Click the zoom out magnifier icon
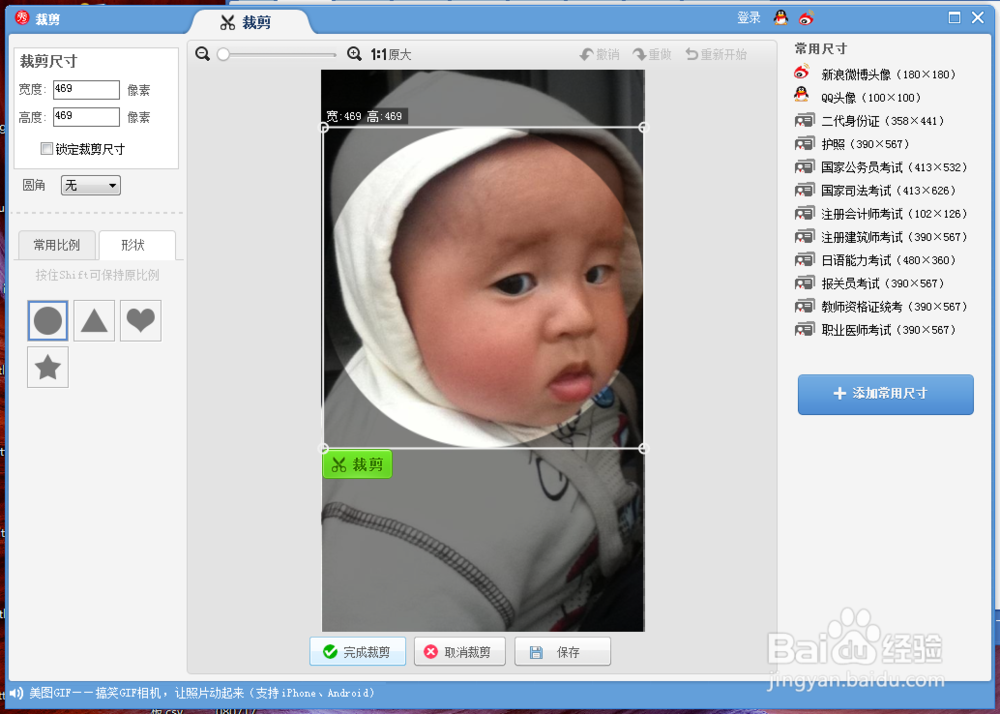Image resolution: width=1000 pixels, height=714 pixels. pyautogui.click(x=203, y=54)
